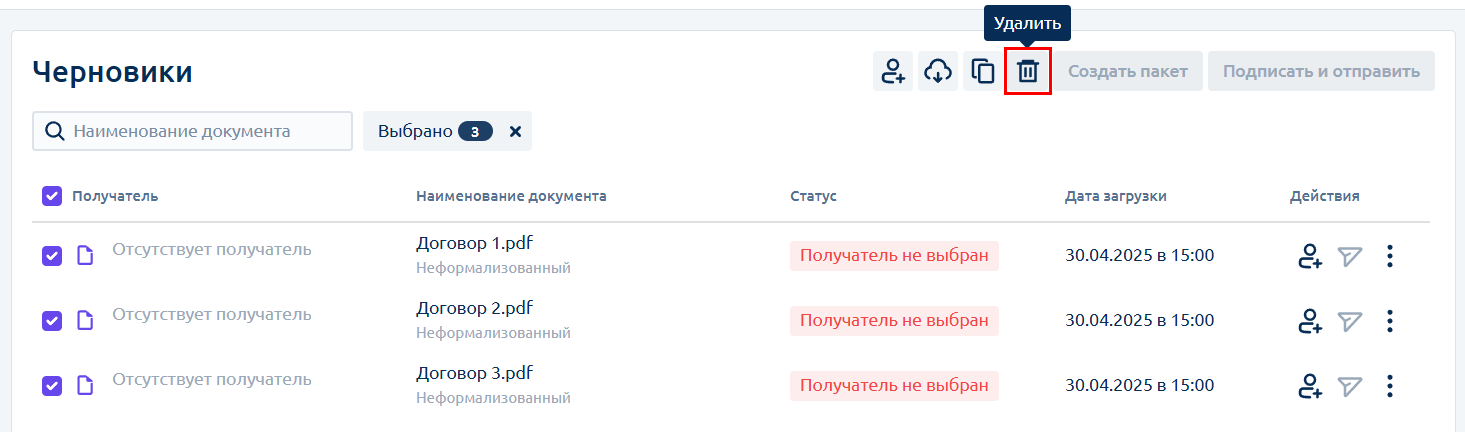Click the document file icon in Договор 1.pdf row
1465x432 pixels.
86,256
